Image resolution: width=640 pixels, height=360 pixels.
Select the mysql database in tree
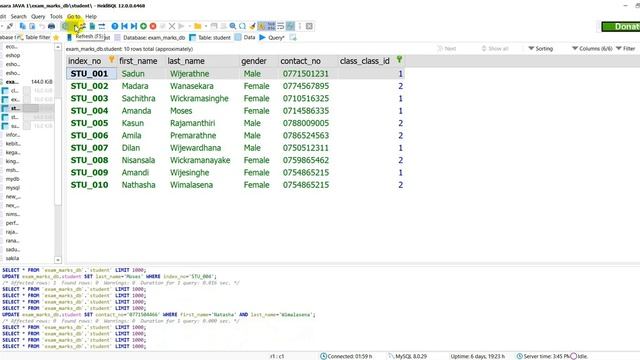pos(13,188)
